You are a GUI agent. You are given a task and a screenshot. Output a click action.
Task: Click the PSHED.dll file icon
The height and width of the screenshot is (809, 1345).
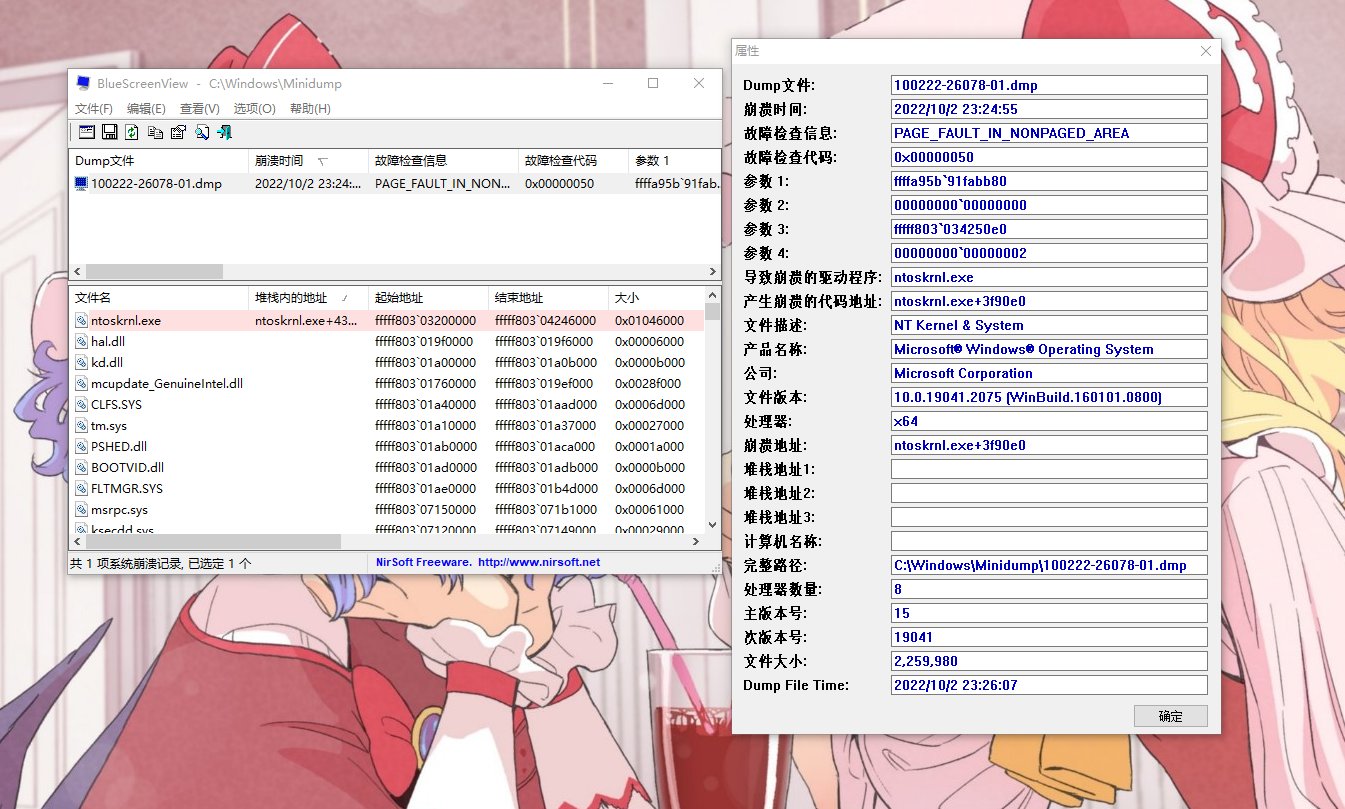81,447
